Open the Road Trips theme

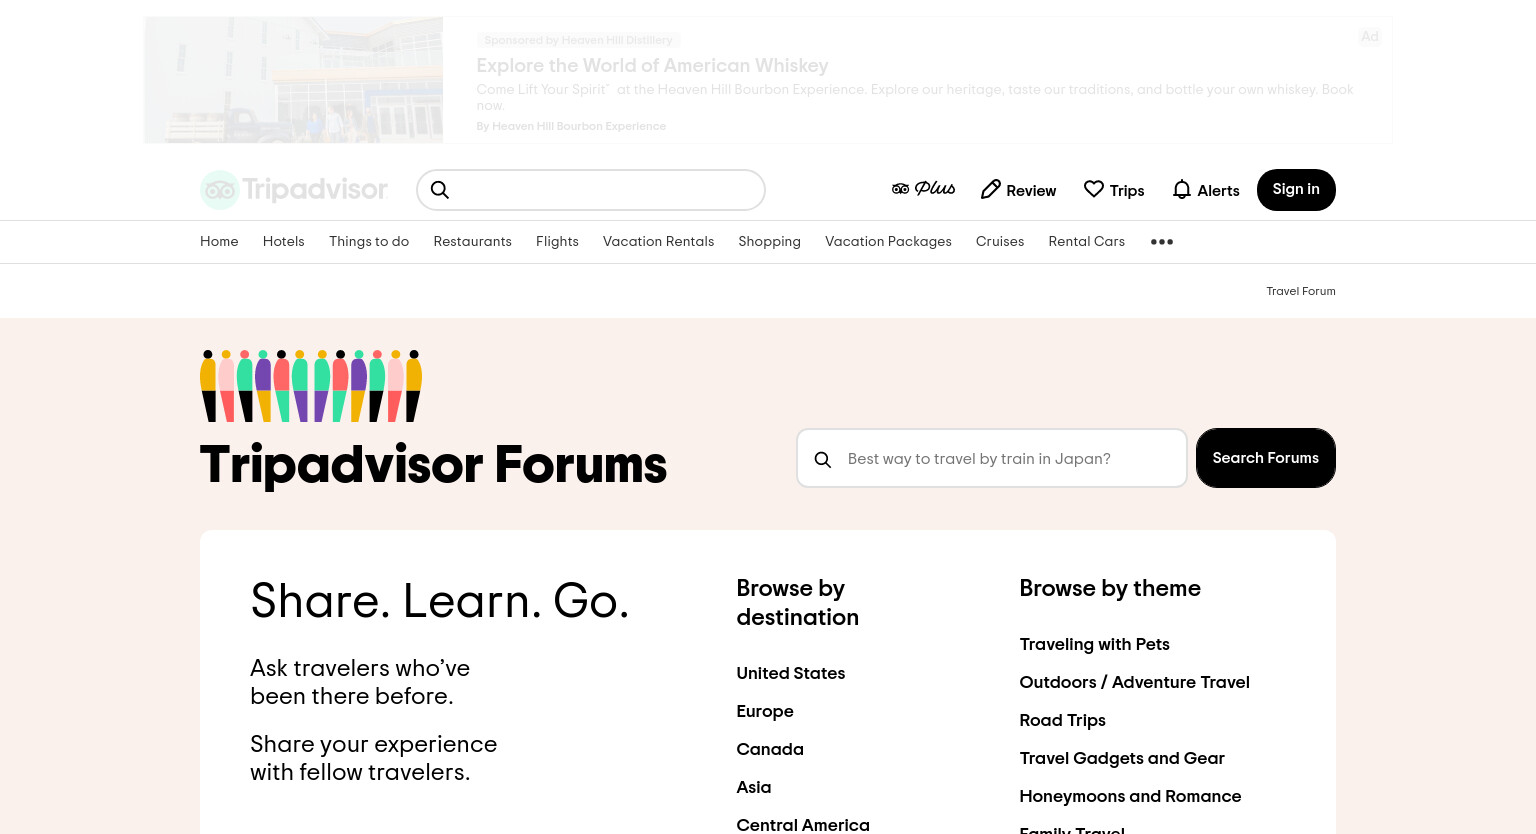1063,721
